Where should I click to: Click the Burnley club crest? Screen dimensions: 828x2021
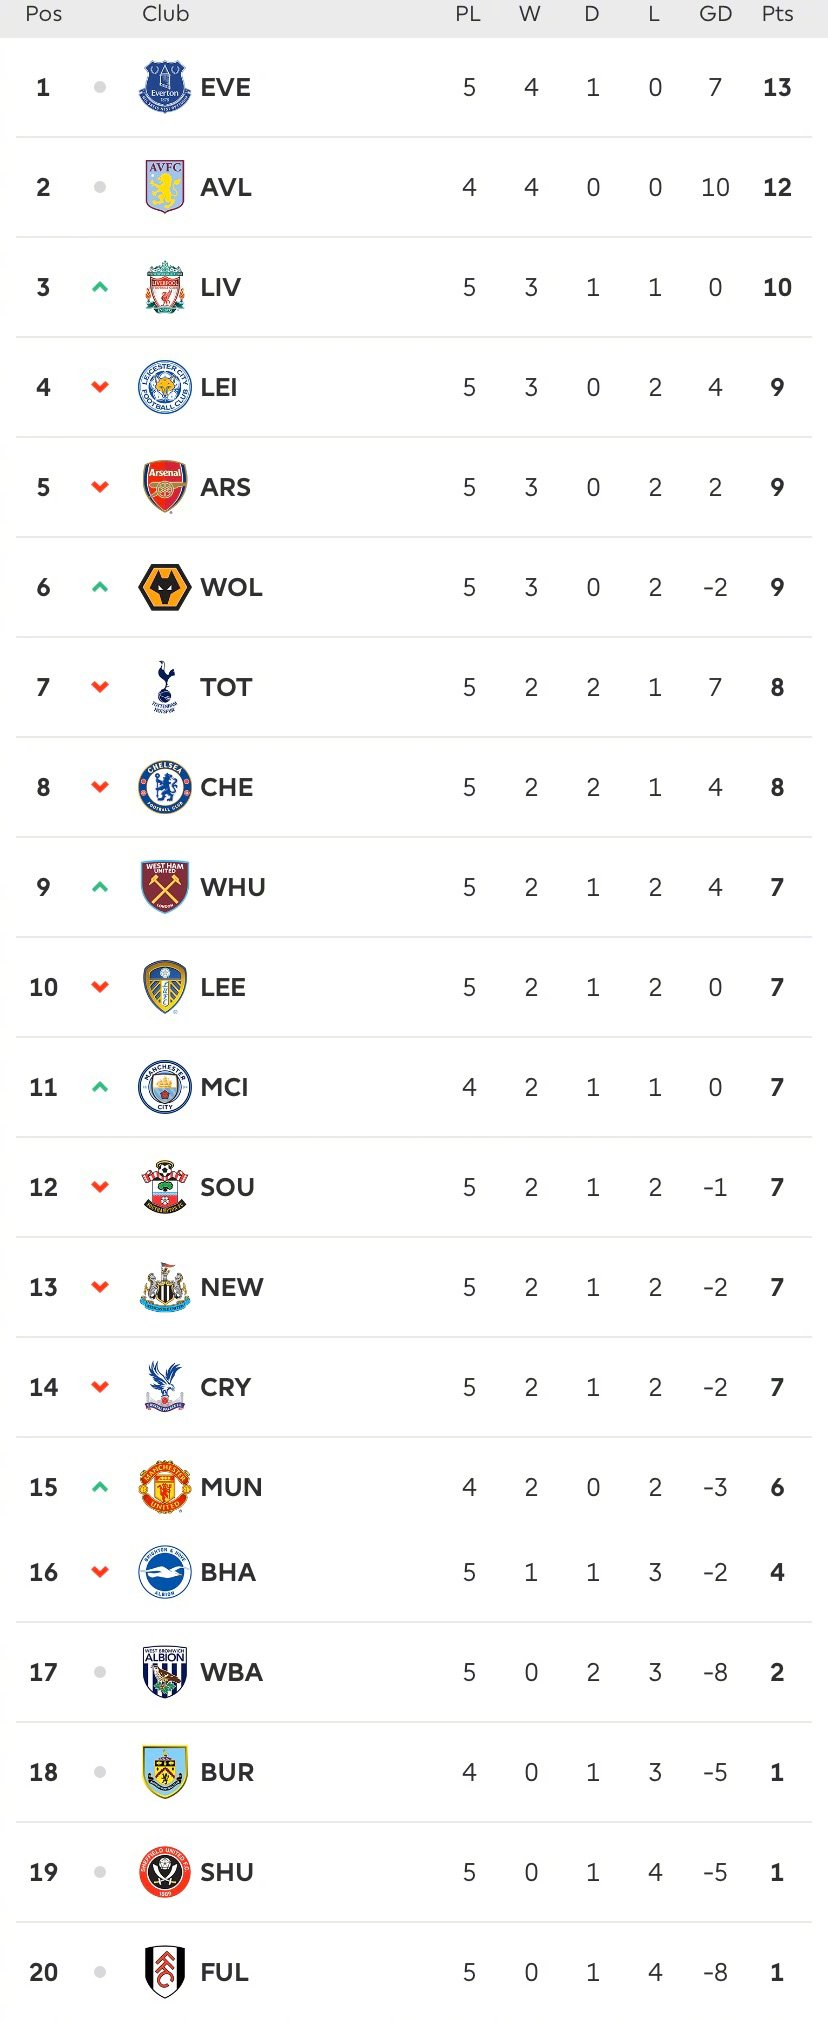[164, 1772]
